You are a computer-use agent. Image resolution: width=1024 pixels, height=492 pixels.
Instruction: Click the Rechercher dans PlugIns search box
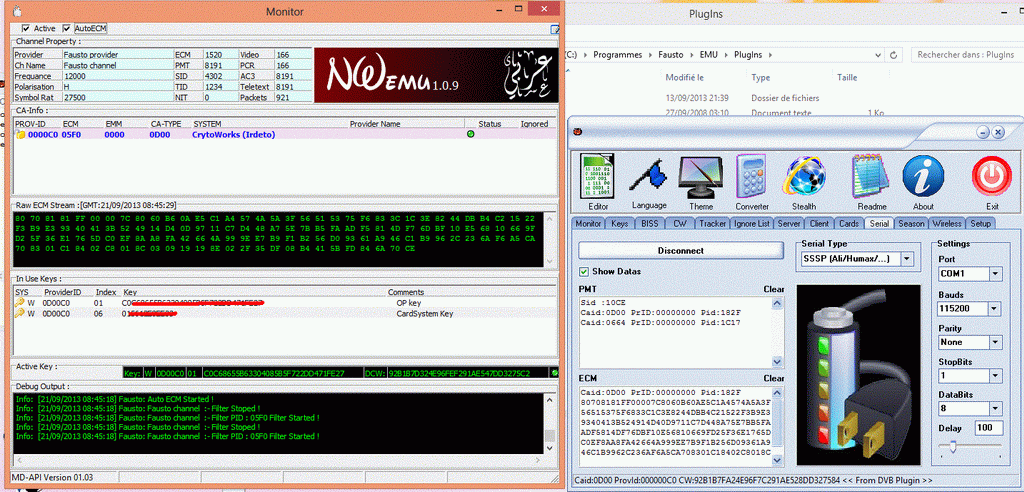(967, 55)
